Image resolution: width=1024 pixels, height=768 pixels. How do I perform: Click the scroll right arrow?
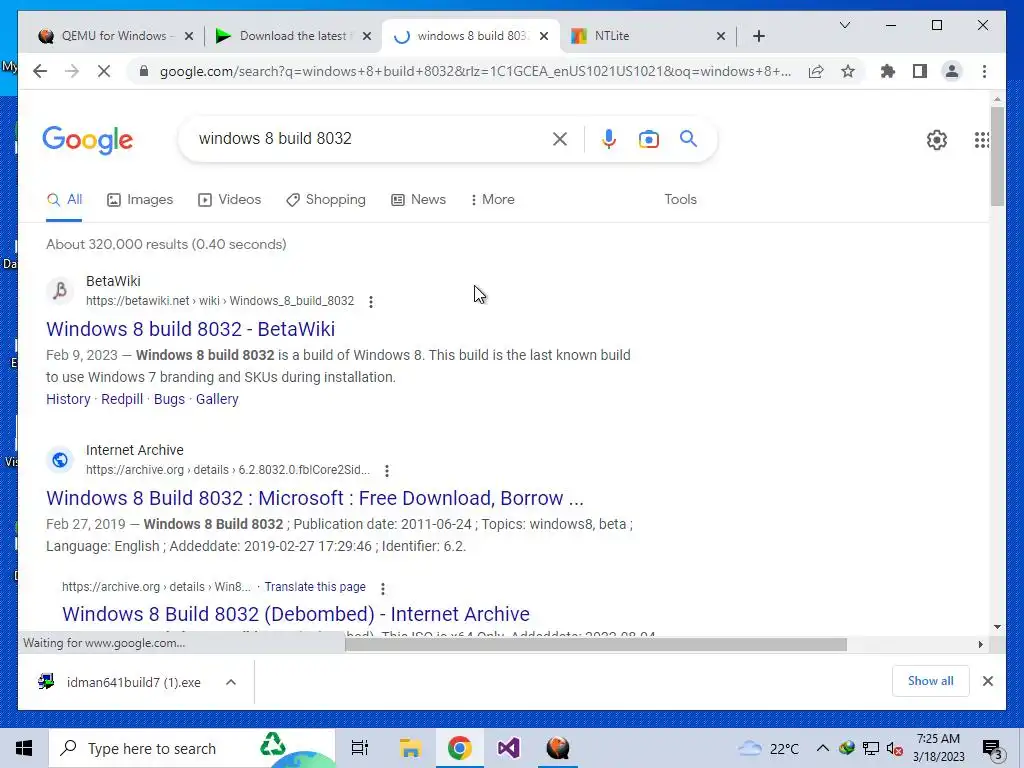980,644
